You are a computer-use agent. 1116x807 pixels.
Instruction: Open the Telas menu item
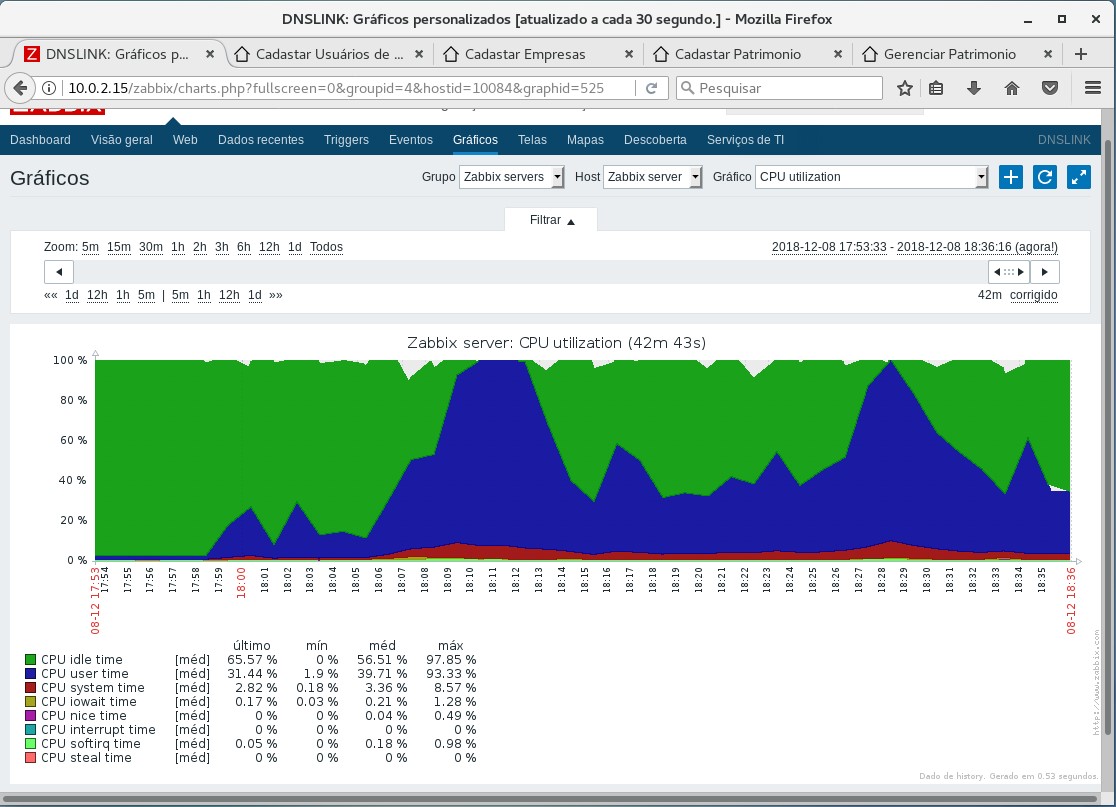point(532,139)
